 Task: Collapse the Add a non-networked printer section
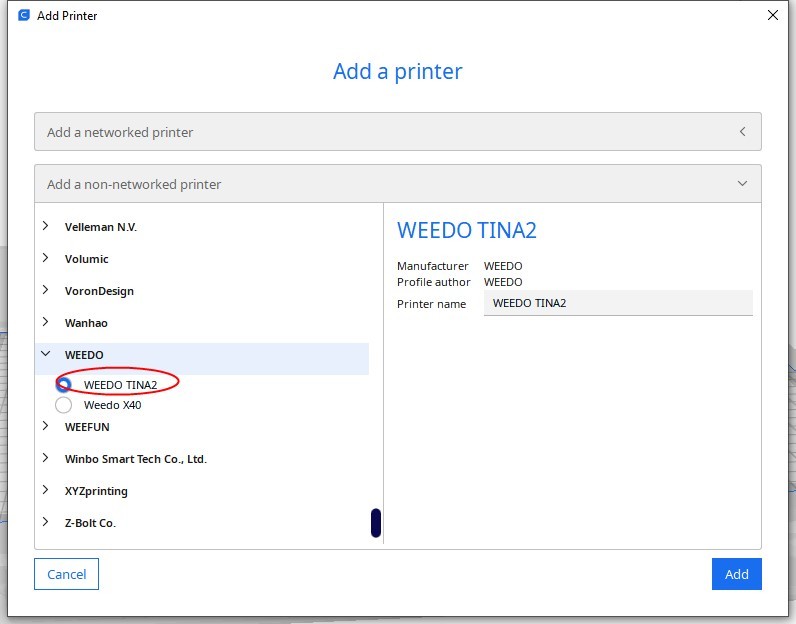click(x=397, y=184)
